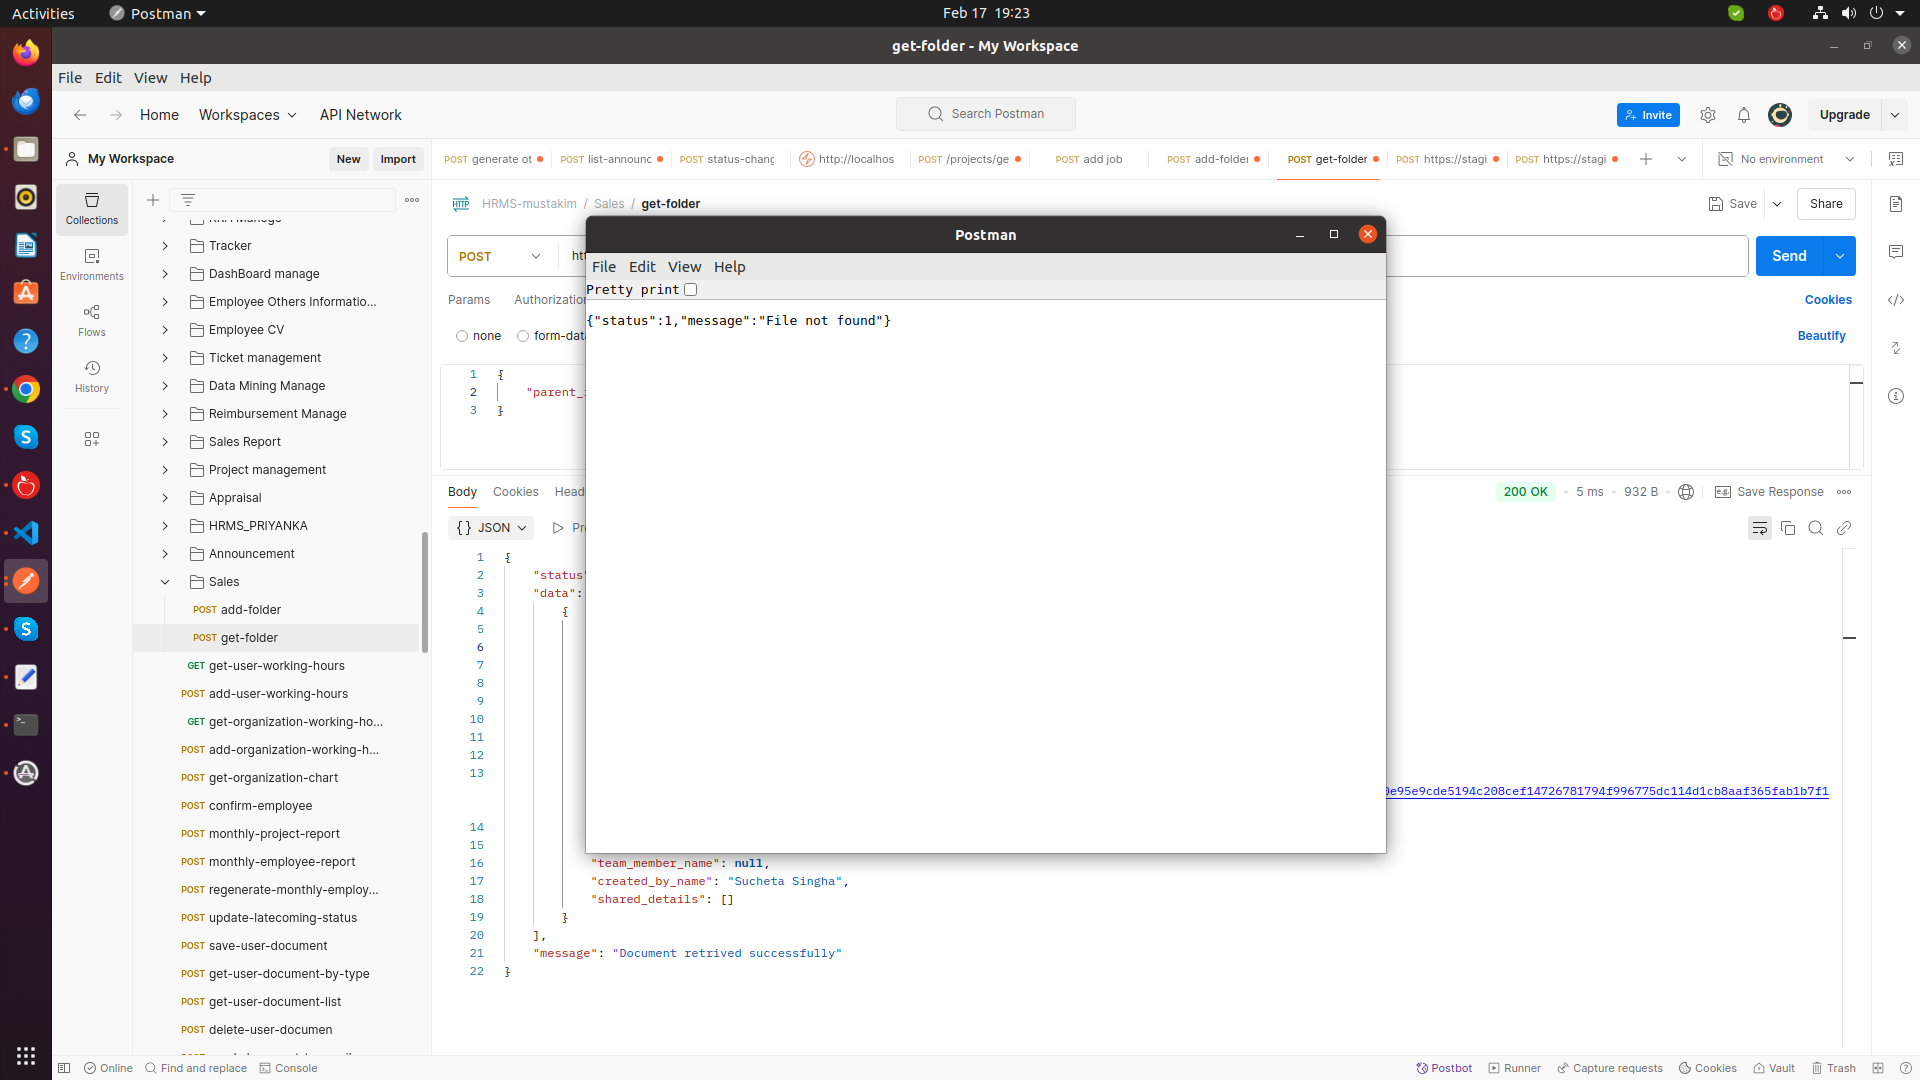Viewport: 1920px width, 1080px height.
Task: Click the Save Response button
Action: coord(1769,492)
